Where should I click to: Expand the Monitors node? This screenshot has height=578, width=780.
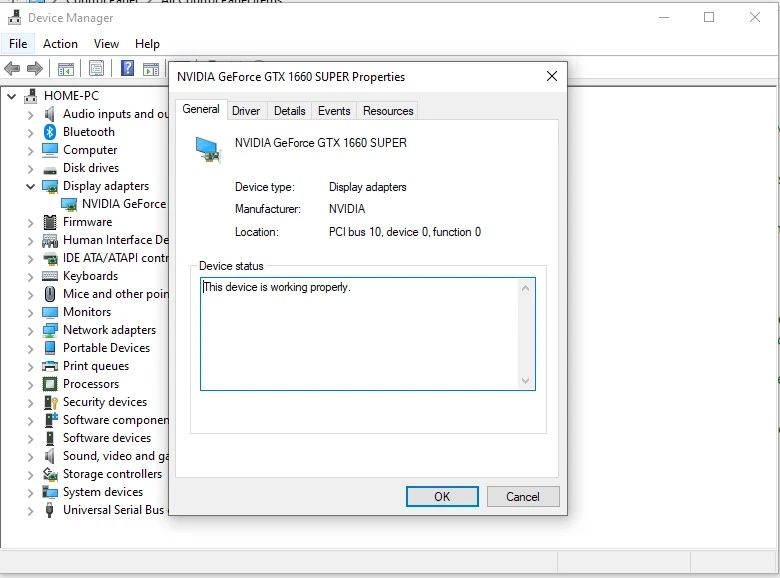click(30, 312)
